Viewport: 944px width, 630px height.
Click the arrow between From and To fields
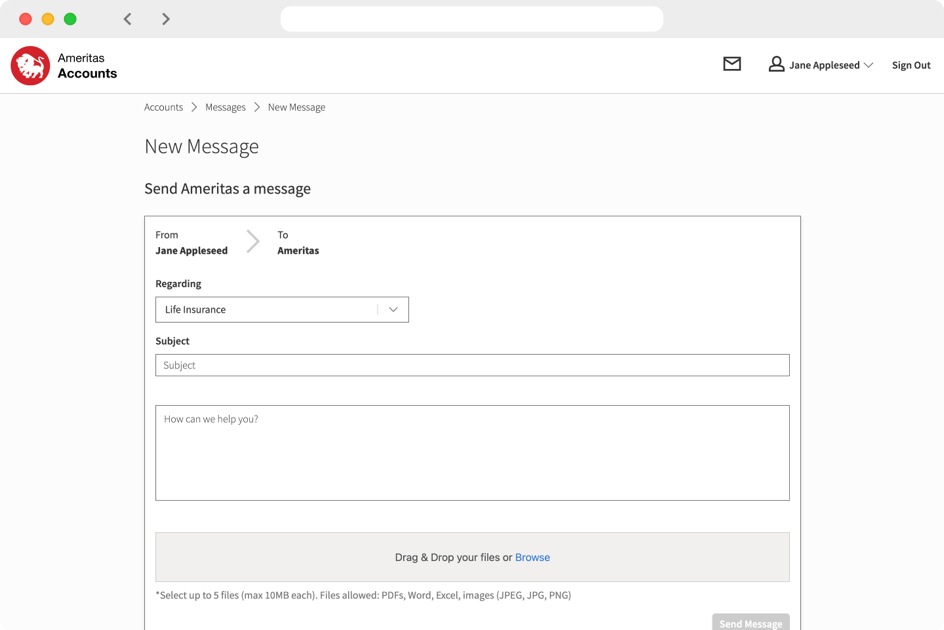pyautogui.click(x=251, y=241)
